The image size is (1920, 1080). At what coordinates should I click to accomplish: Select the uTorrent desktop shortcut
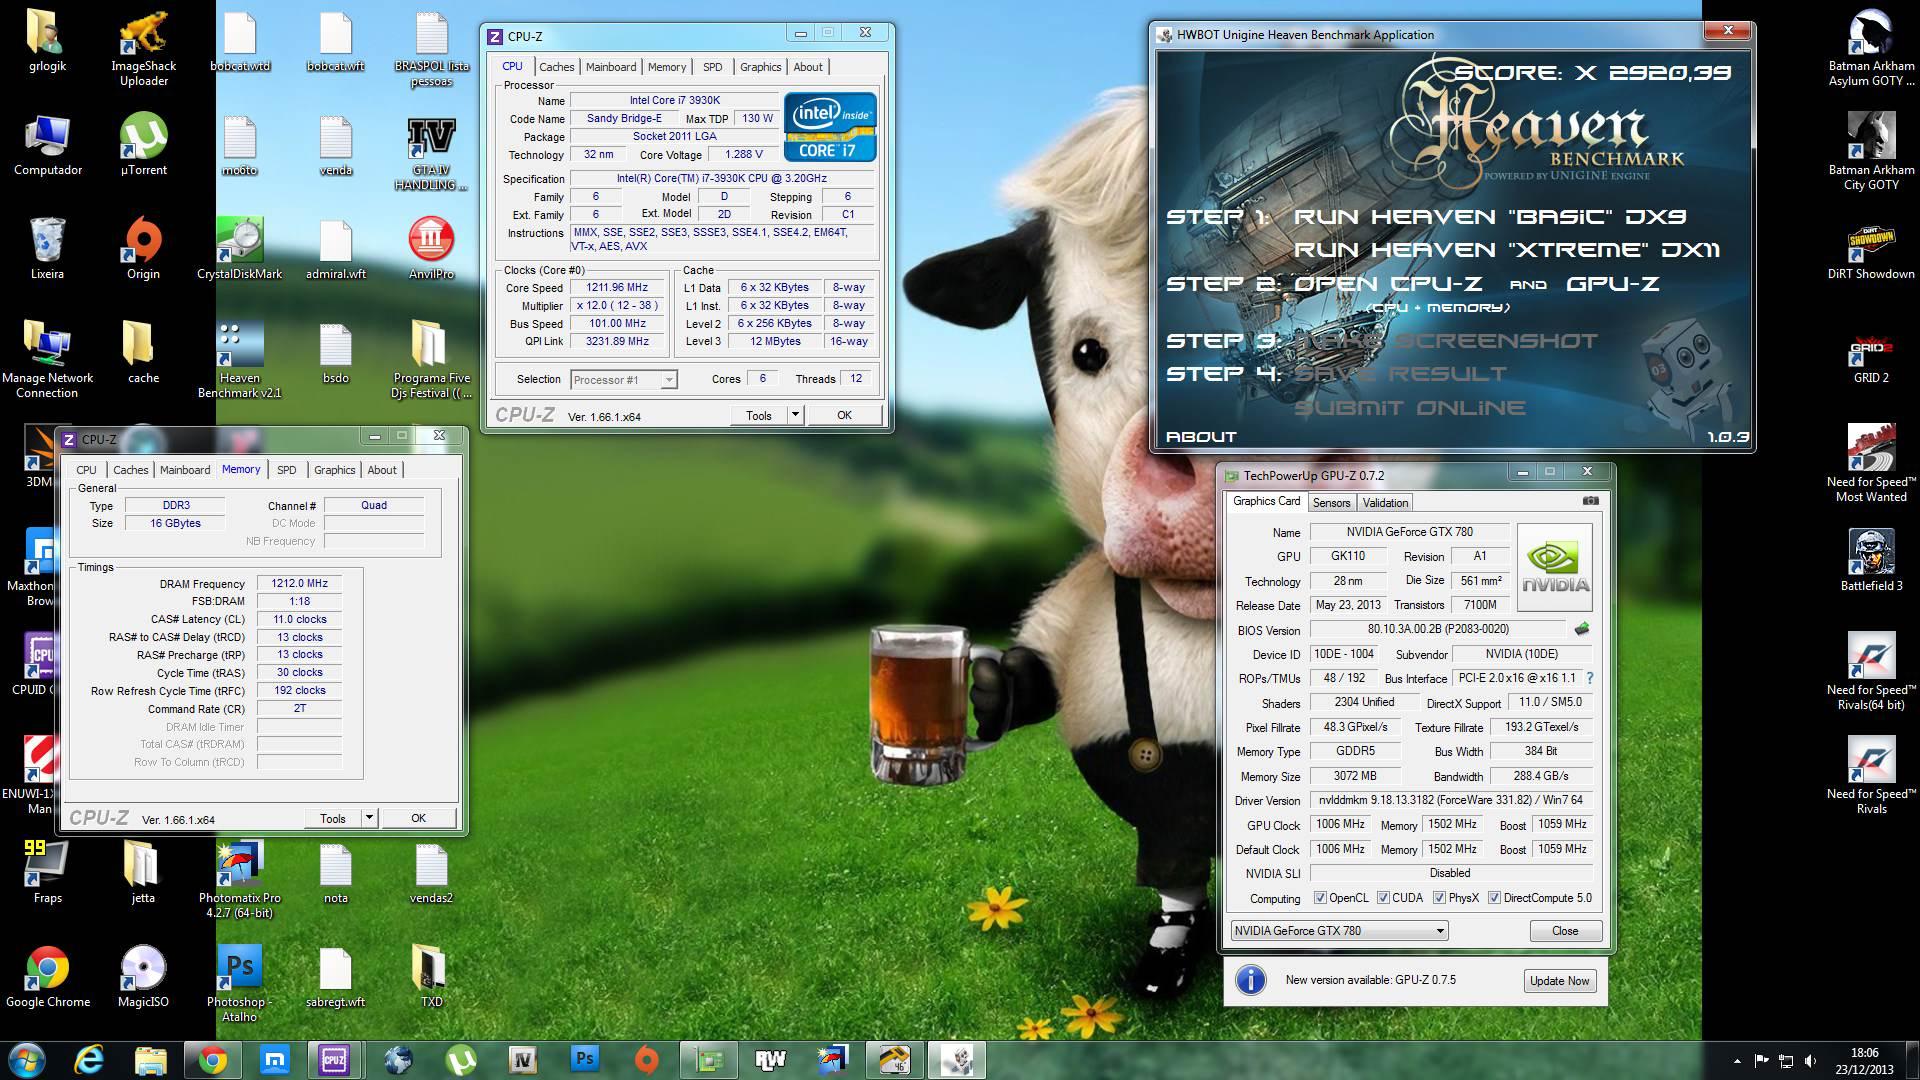click(143, 144)
